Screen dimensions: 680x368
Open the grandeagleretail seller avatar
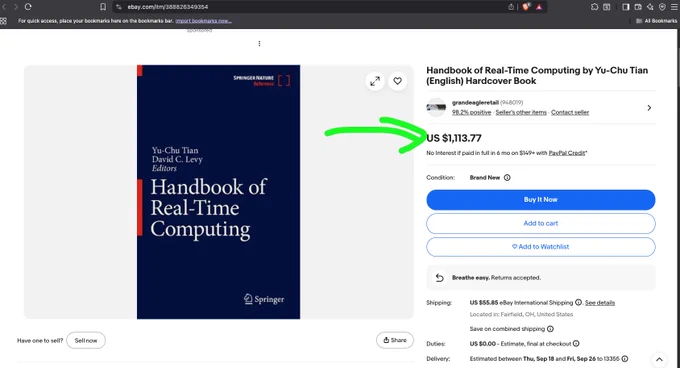tap(436, 107)
